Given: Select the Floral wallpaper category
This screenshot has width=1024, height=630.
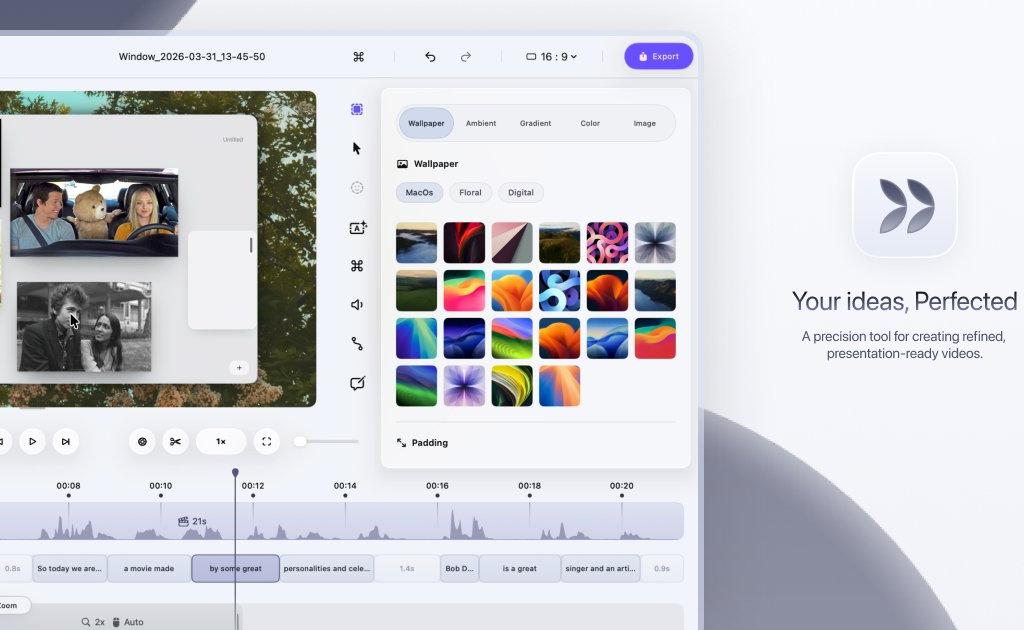Looking at the screenshot, I should pos(470,193).
